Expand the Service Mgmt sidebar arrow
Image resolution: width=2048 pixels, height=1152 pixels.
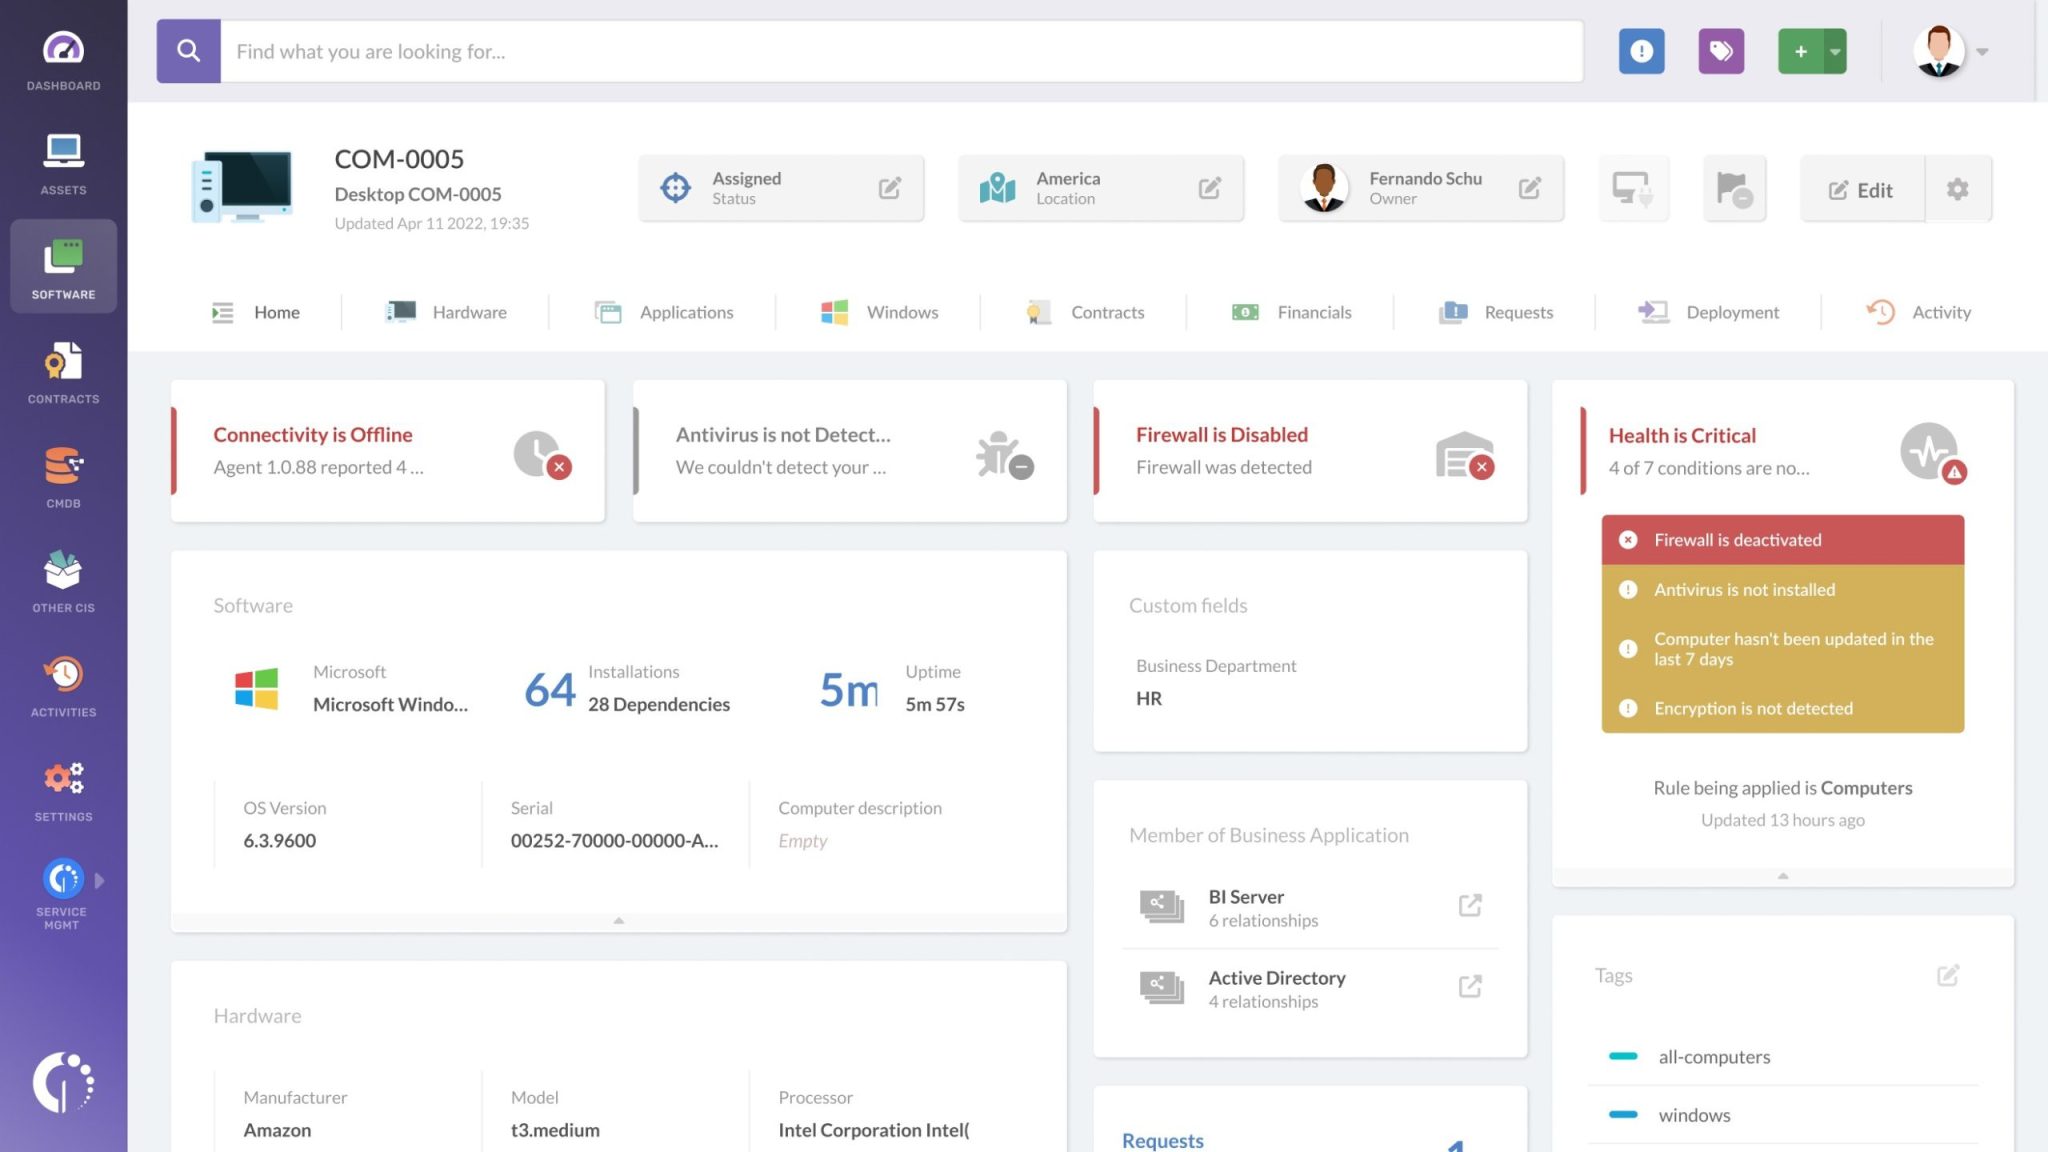tap(100, 881)
